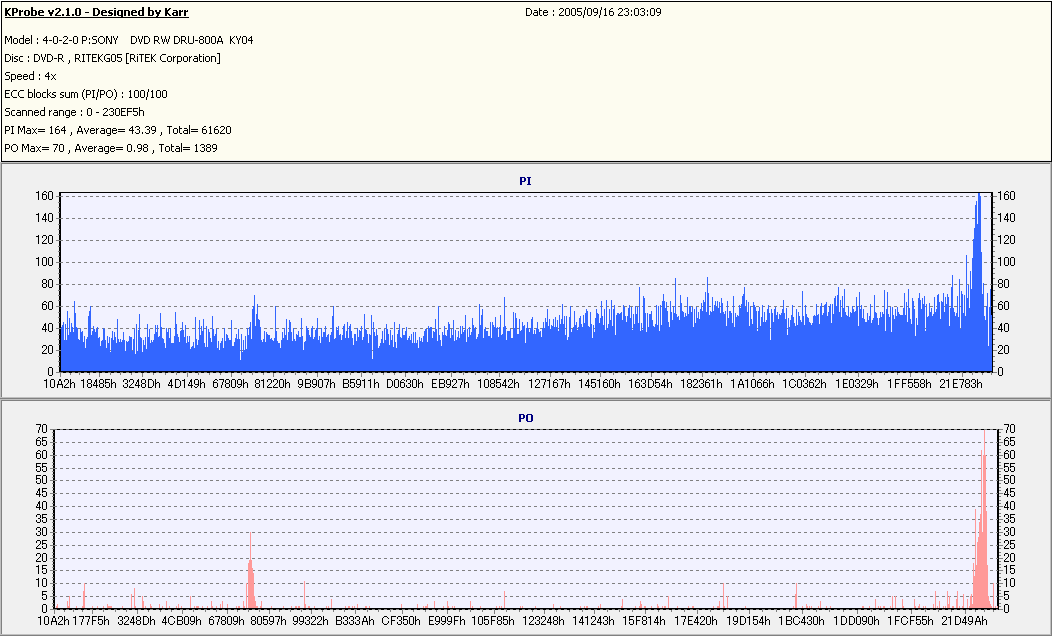The image size is (1052, 636).
Task: Click the 145160h axis label
Action: click(x=599, y=384)
